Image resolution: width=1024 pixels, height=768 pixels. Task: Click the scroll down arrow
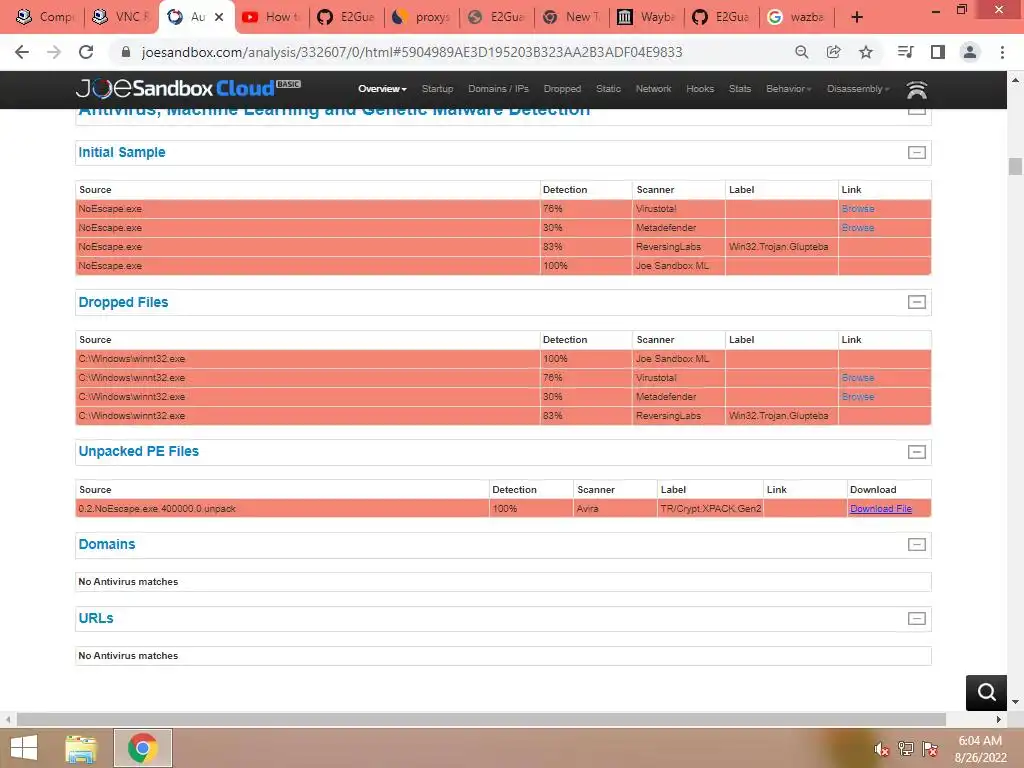tap(1015, 702)
